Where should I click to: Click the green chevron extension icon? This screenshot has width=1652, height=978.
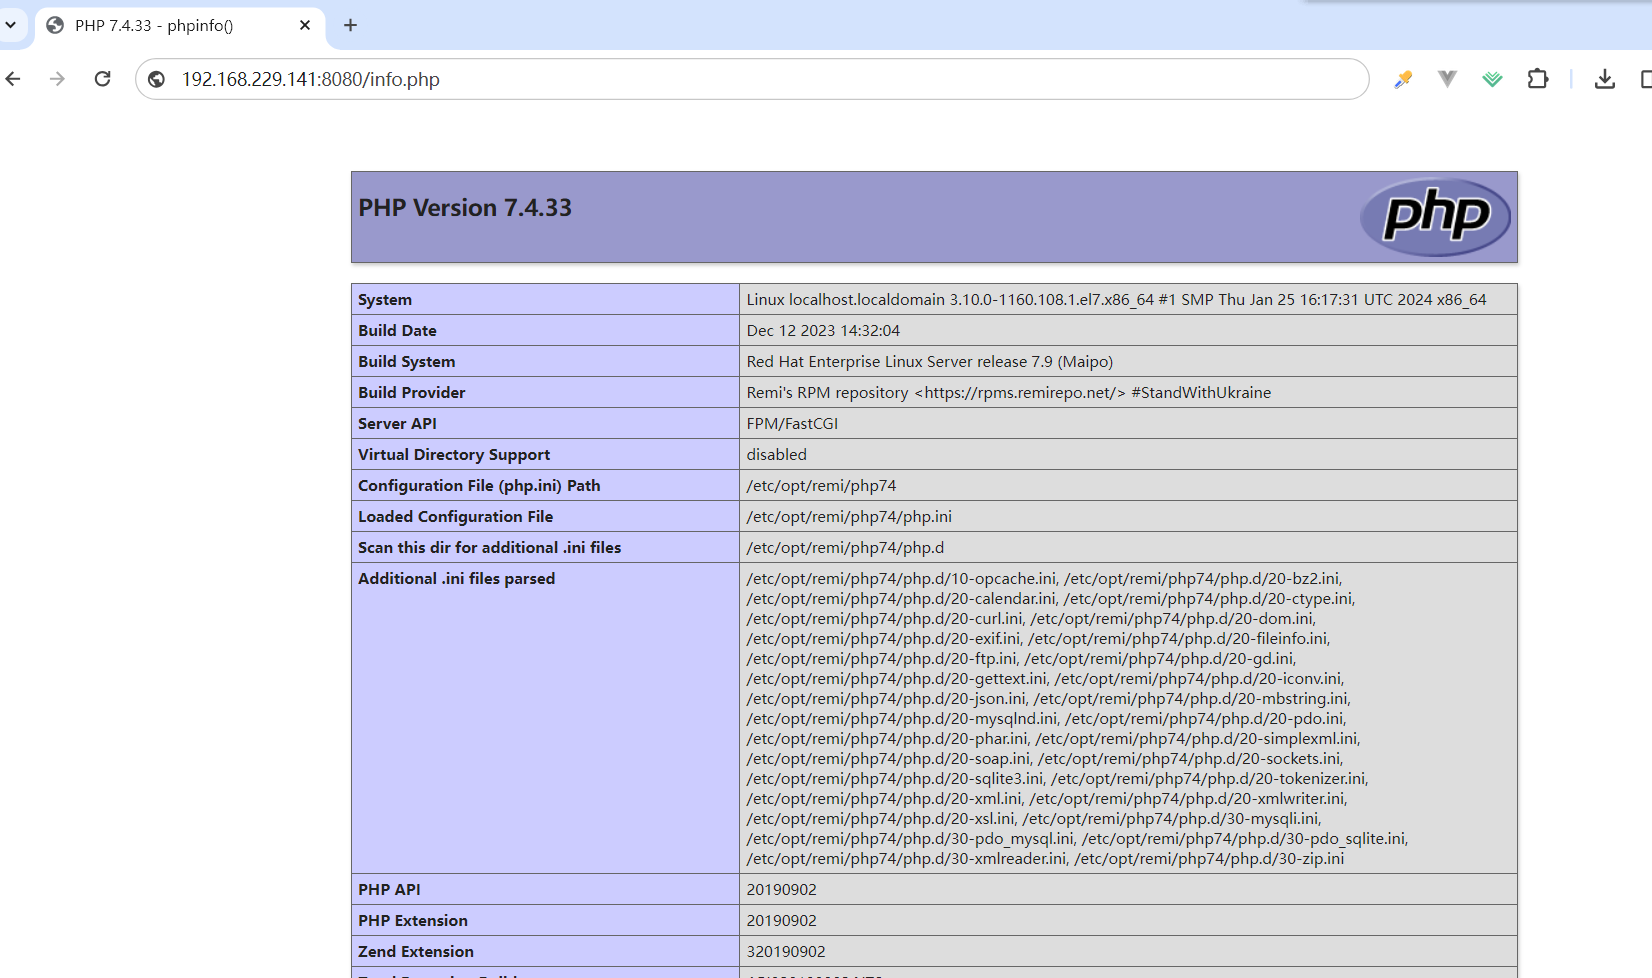[1492, 79]
